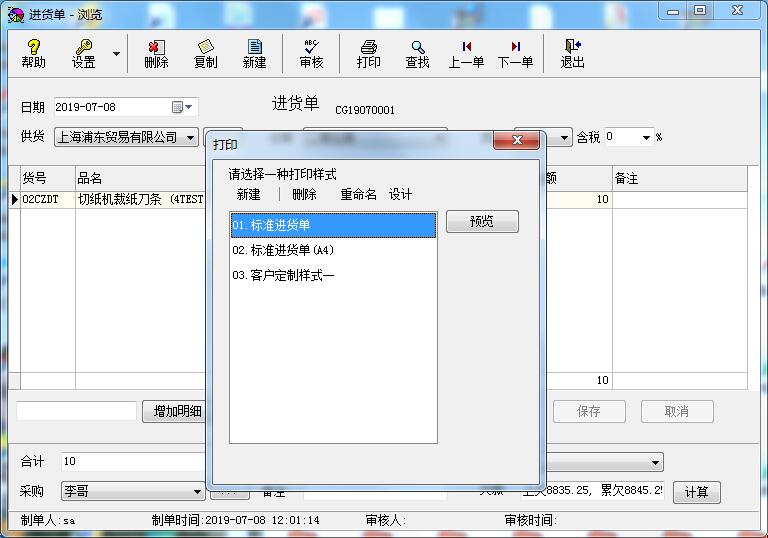The height and width of the screenshot is (538, 768).
Task: Select print style 03.客户定制样式一
Action: pos(283,275)
